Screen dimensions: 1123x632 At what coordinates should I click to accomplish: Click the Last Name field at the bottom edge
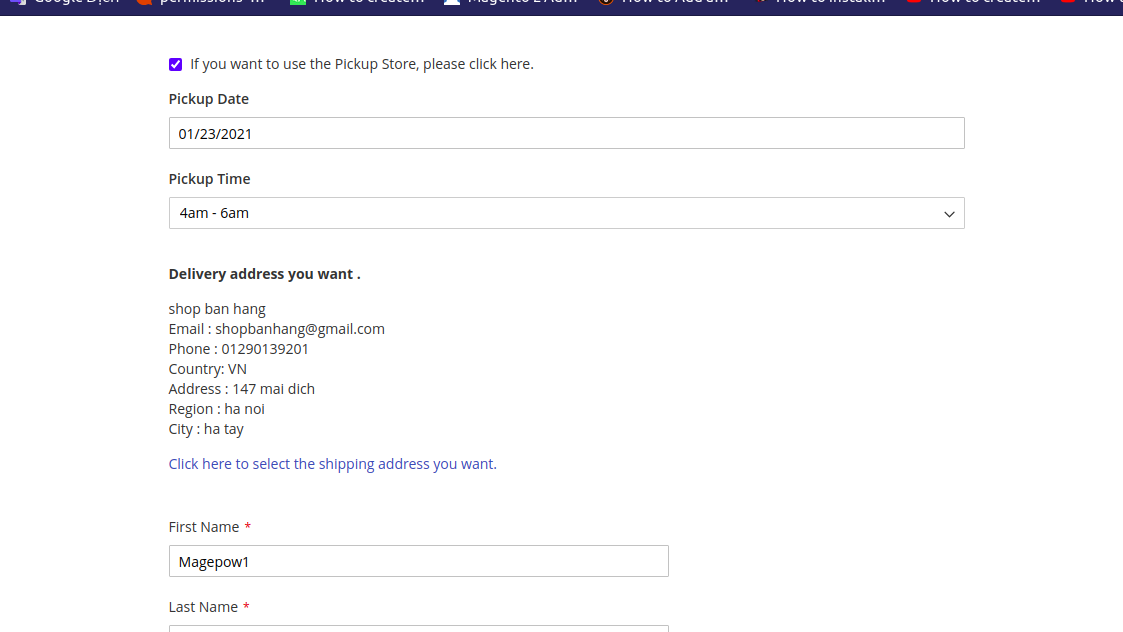[418, 628]
